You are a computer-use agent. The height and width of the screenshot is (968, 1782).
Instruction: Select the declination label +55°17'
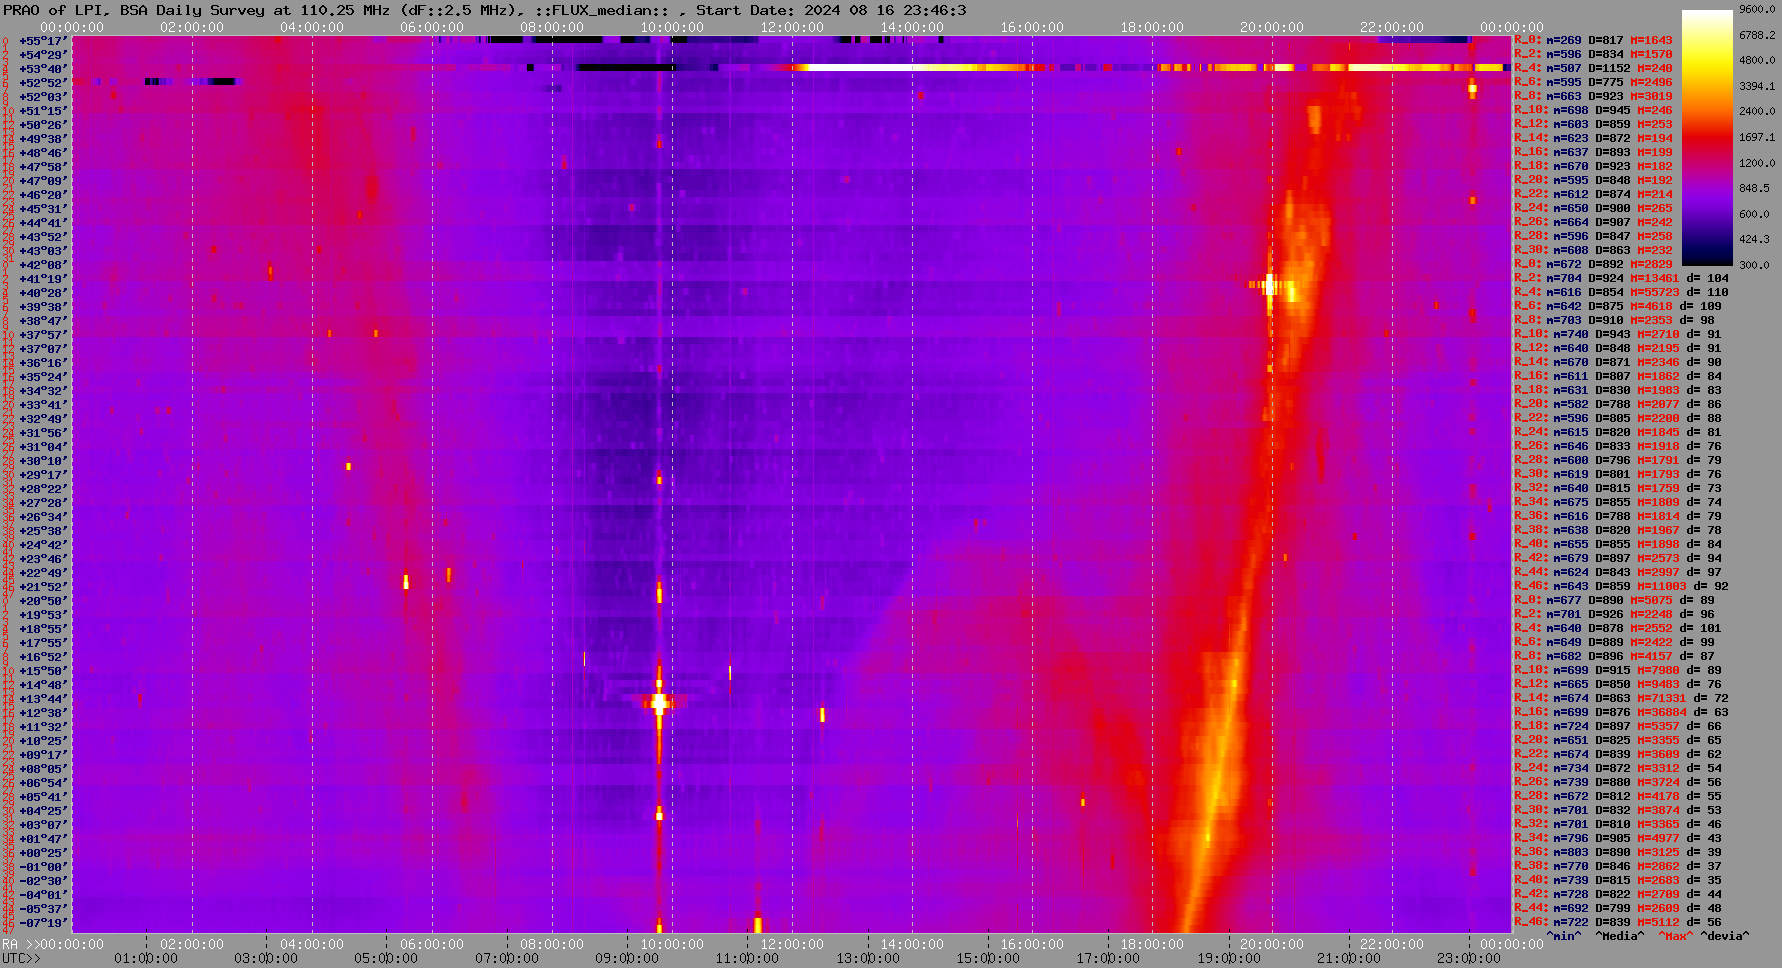tap(43, 41)
